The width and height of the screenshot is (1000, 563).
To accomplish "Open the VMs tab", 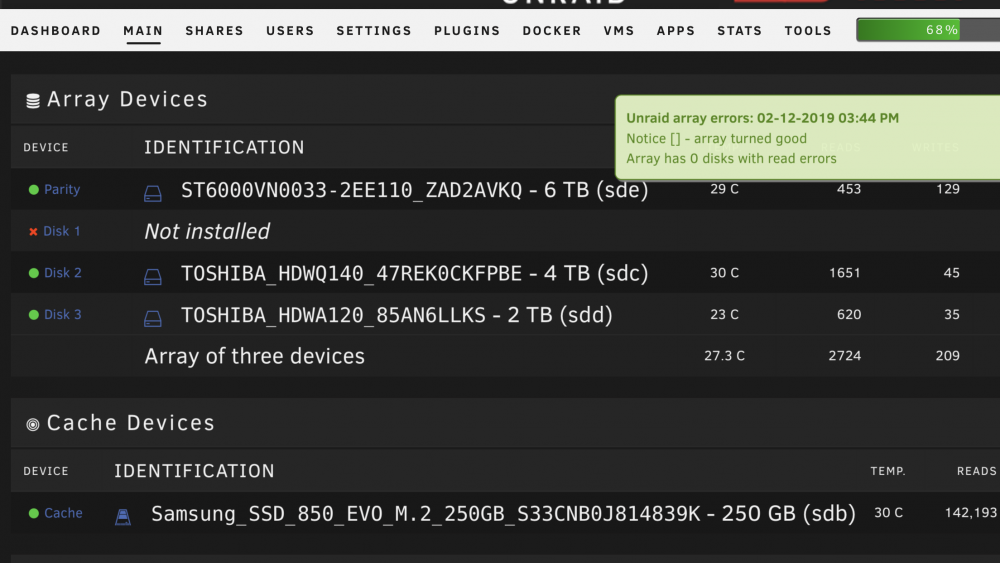I will point(619,31).
